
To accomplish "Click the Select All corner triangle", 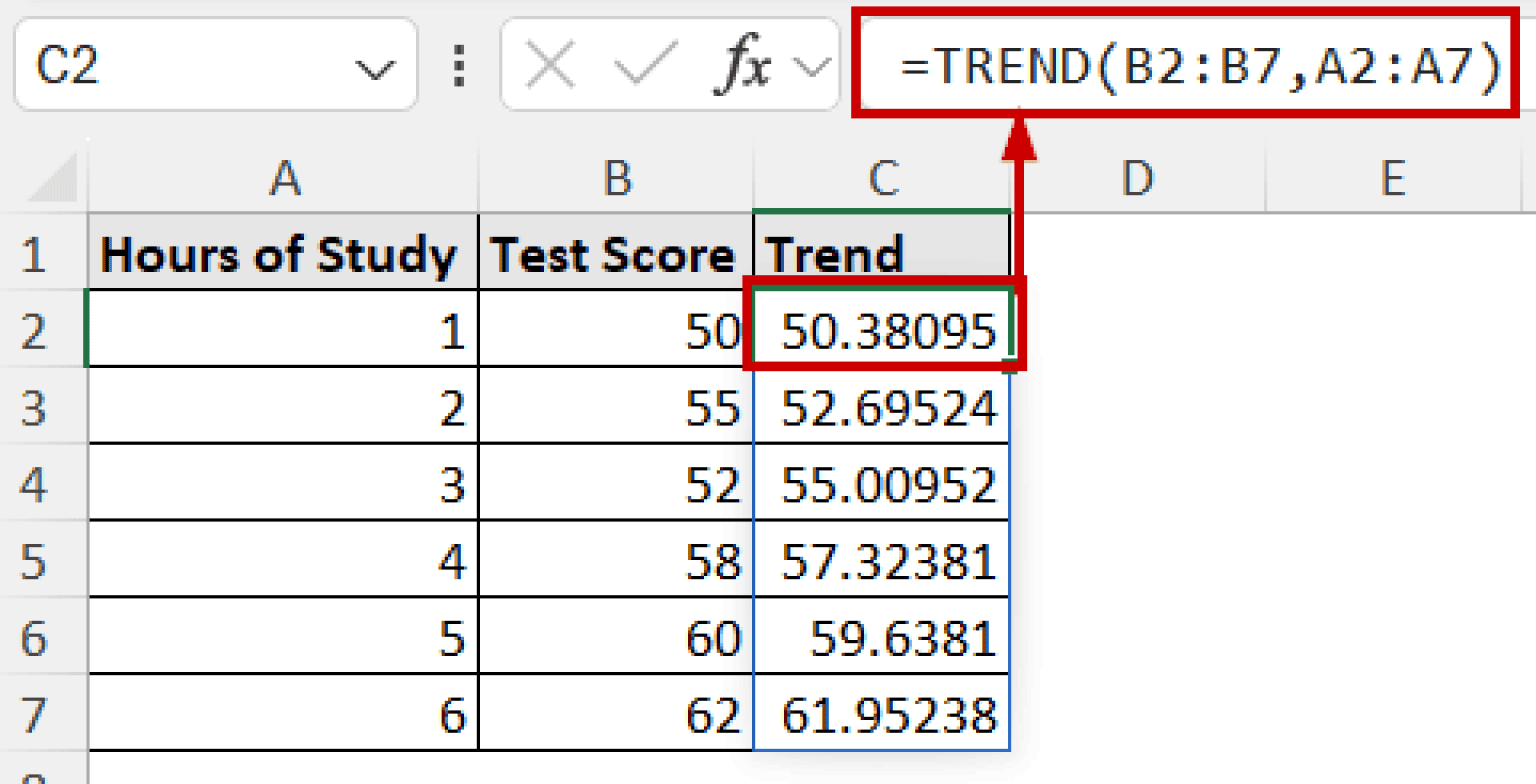I will tap(50, 180).
